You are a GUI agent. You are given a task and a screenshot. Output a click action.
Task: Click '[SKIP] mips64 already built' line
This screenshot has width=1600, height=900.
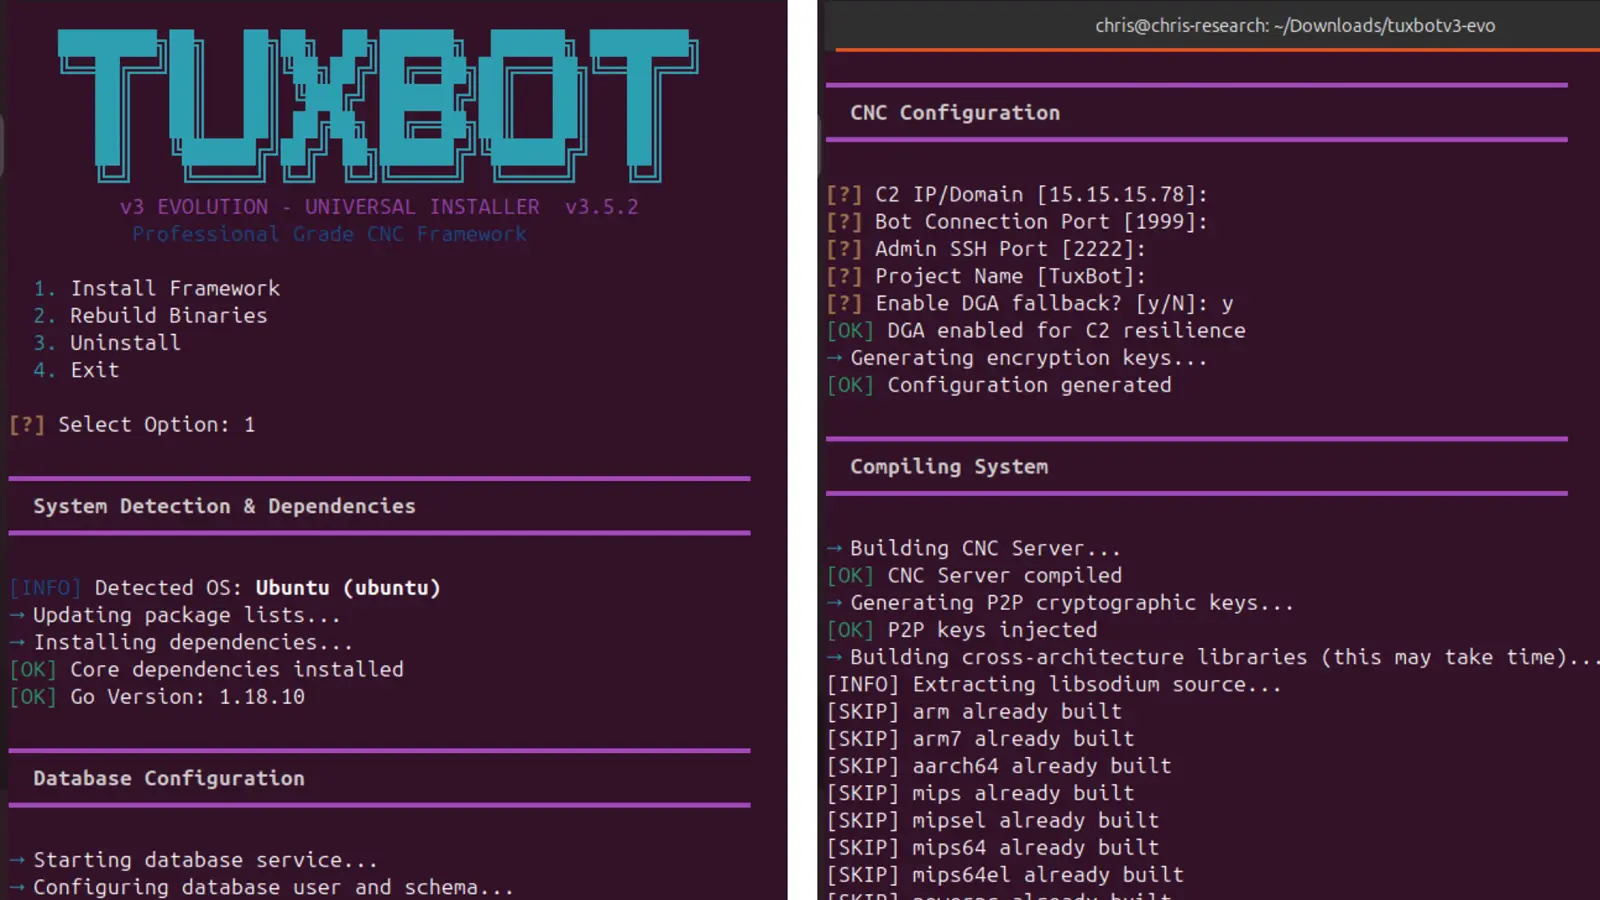[x=993, y=848]
